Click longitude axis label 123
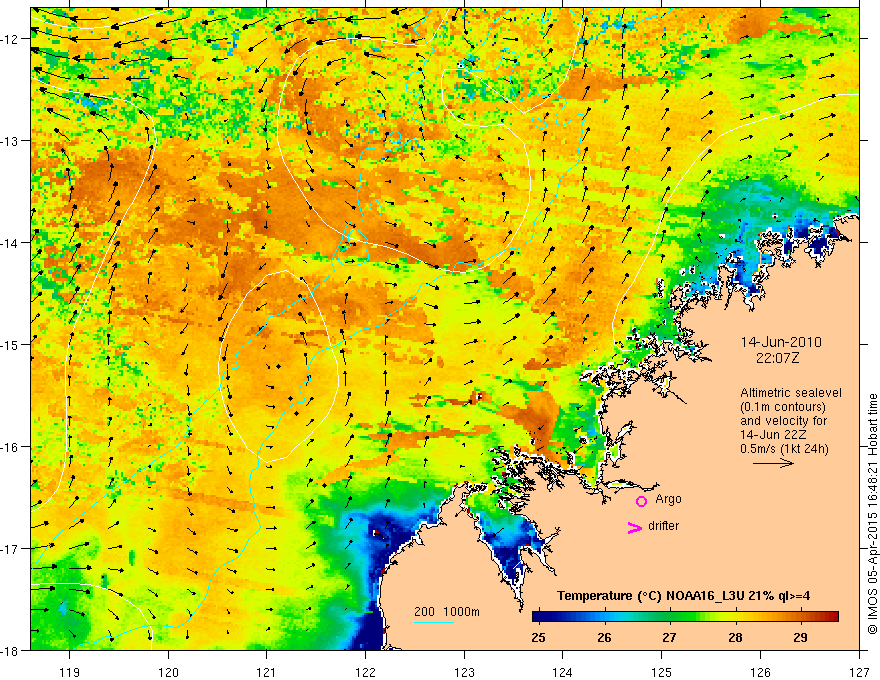 point(464,673)
